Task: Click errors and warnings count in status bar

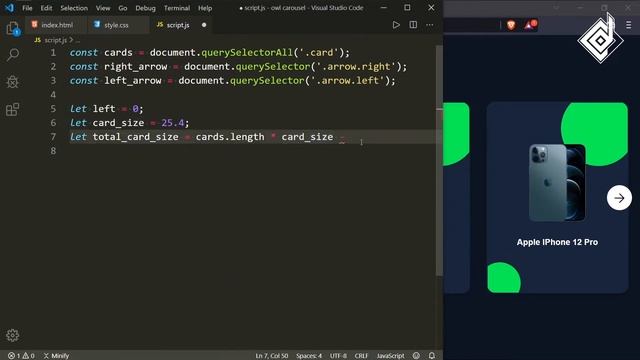Action: tap(22, 356)
